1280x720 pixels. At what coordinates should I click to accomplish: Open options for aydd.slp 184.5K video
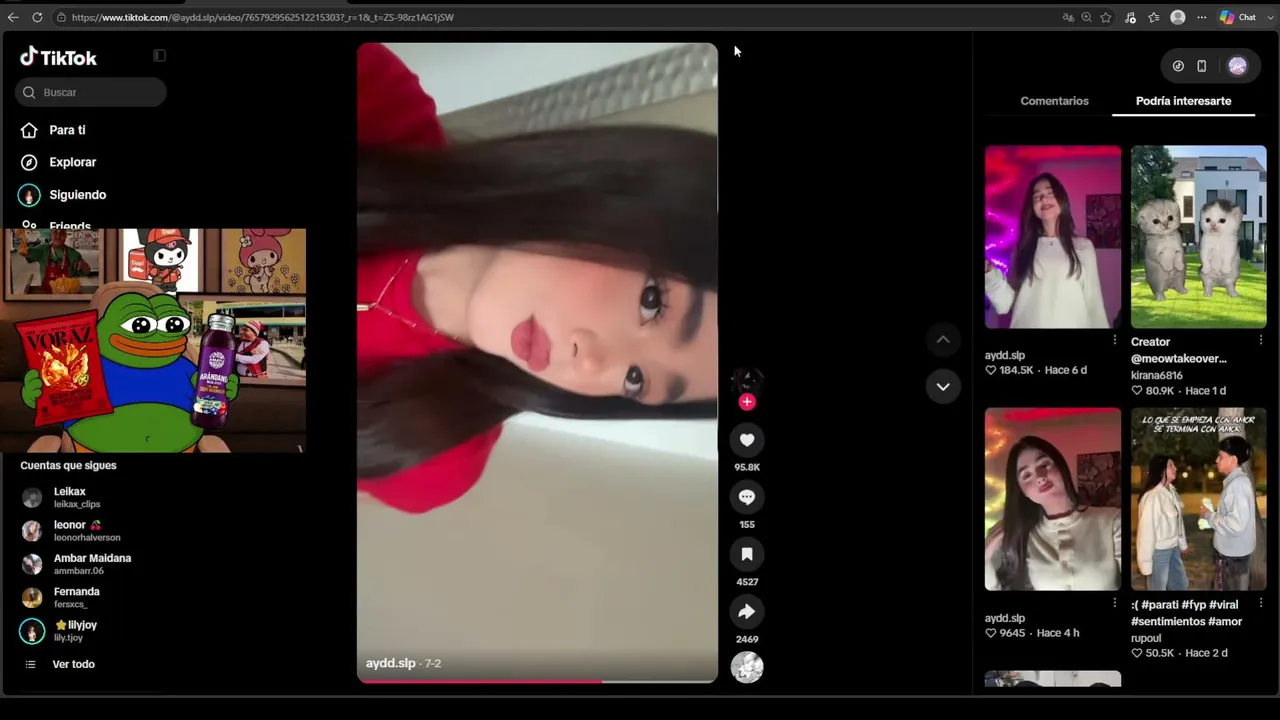coord(1115,340)
